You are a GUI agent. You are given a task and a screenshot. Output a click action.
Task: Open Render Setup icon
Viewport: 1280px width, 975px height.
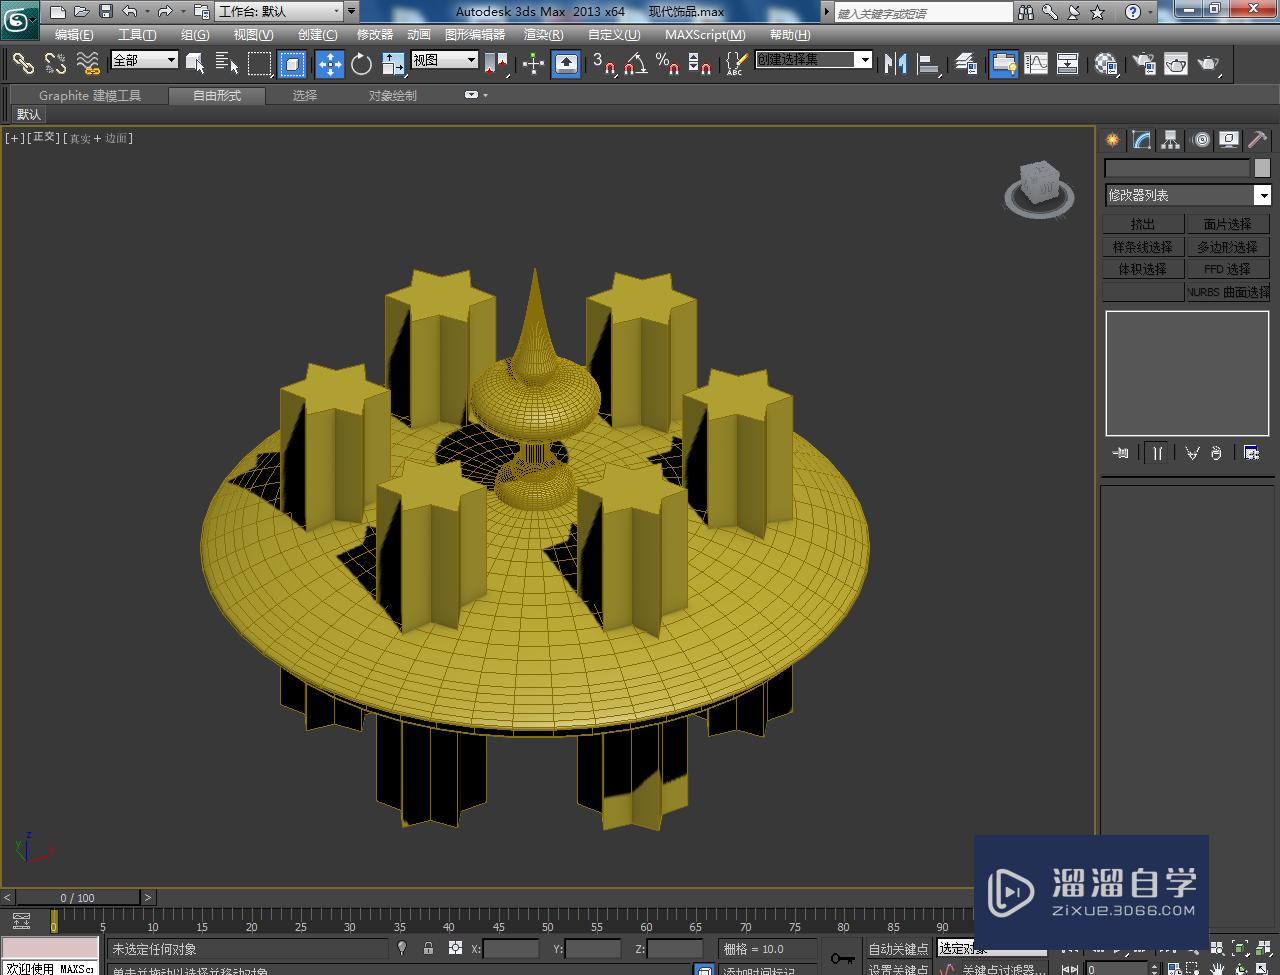coord(1144,64)
